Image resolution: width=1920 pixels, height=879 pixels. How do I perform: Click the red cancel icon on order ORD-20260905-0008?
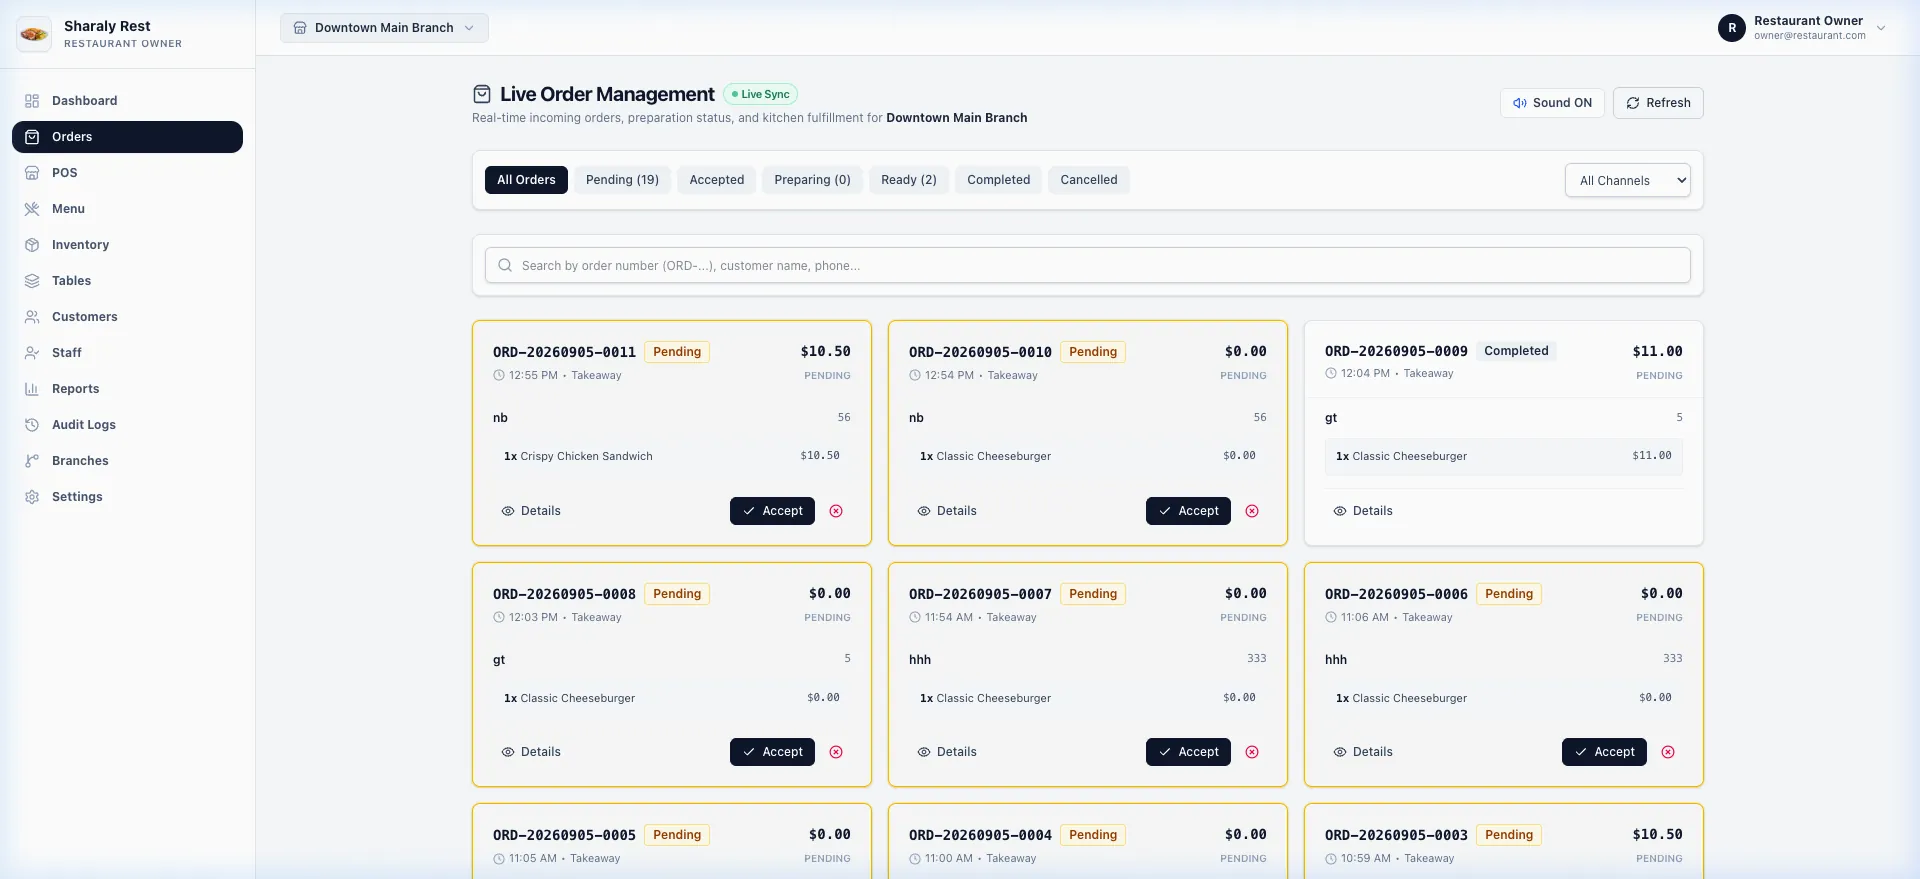point(836,752)
